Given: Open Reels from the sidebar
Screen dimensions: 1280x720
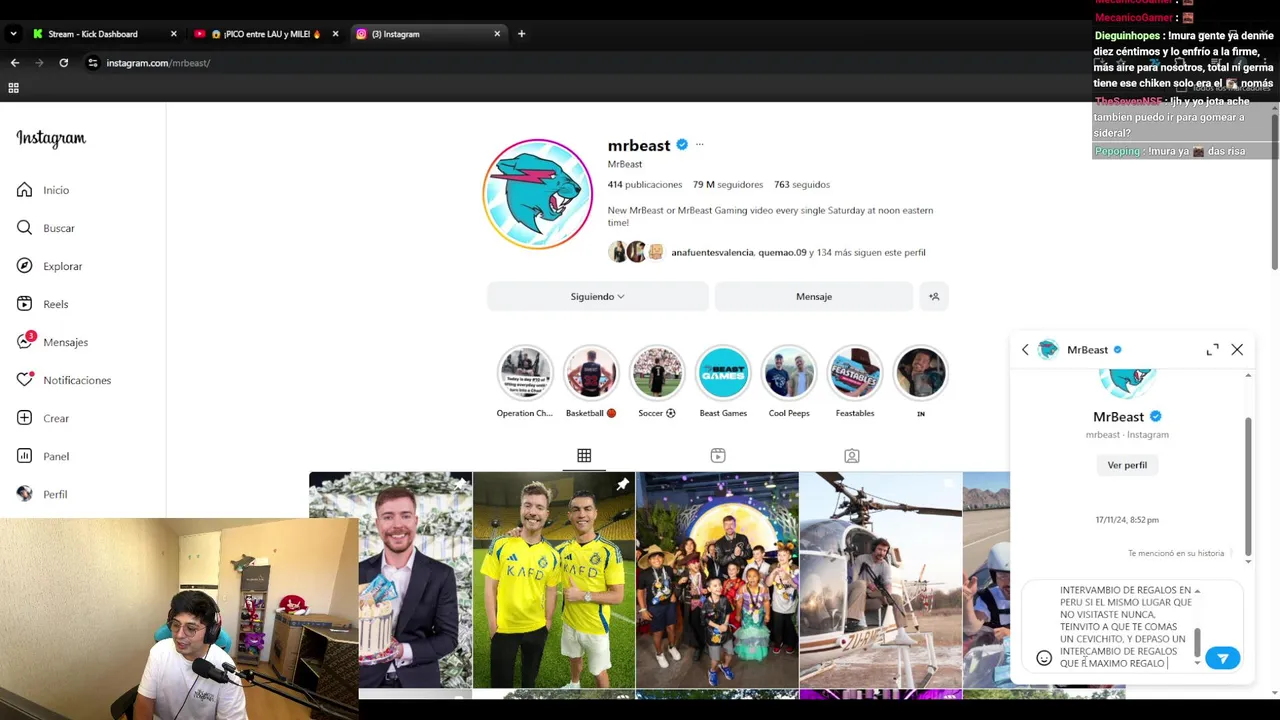Looking at the screenshot, I should [42, 304].
